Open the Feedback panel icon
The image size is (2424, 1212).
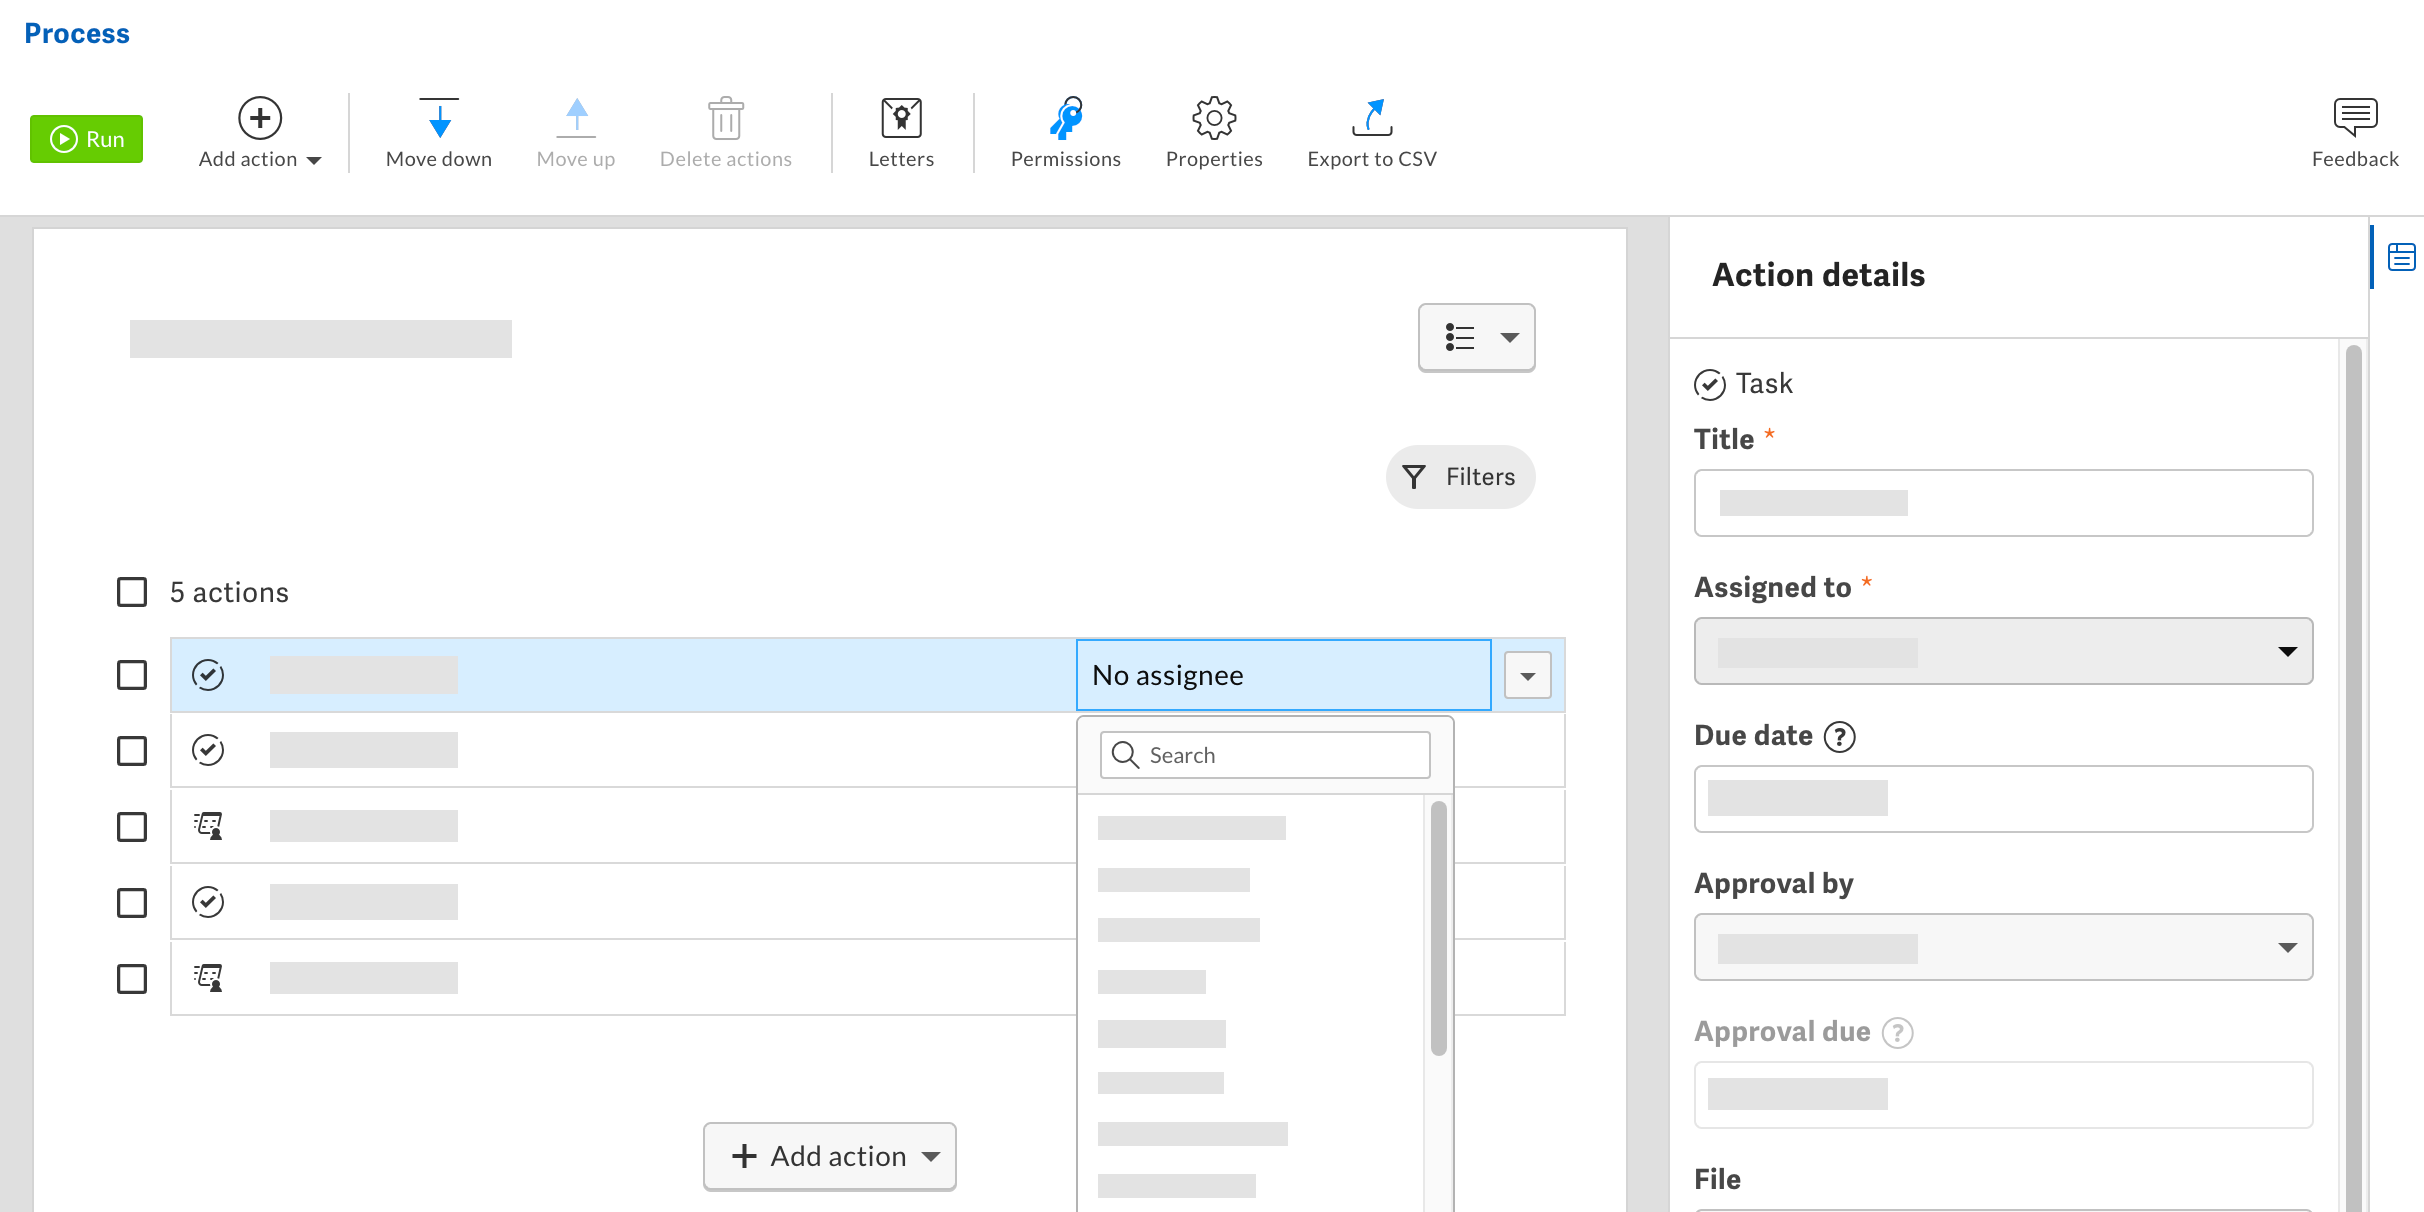(x=2355, y=120)
